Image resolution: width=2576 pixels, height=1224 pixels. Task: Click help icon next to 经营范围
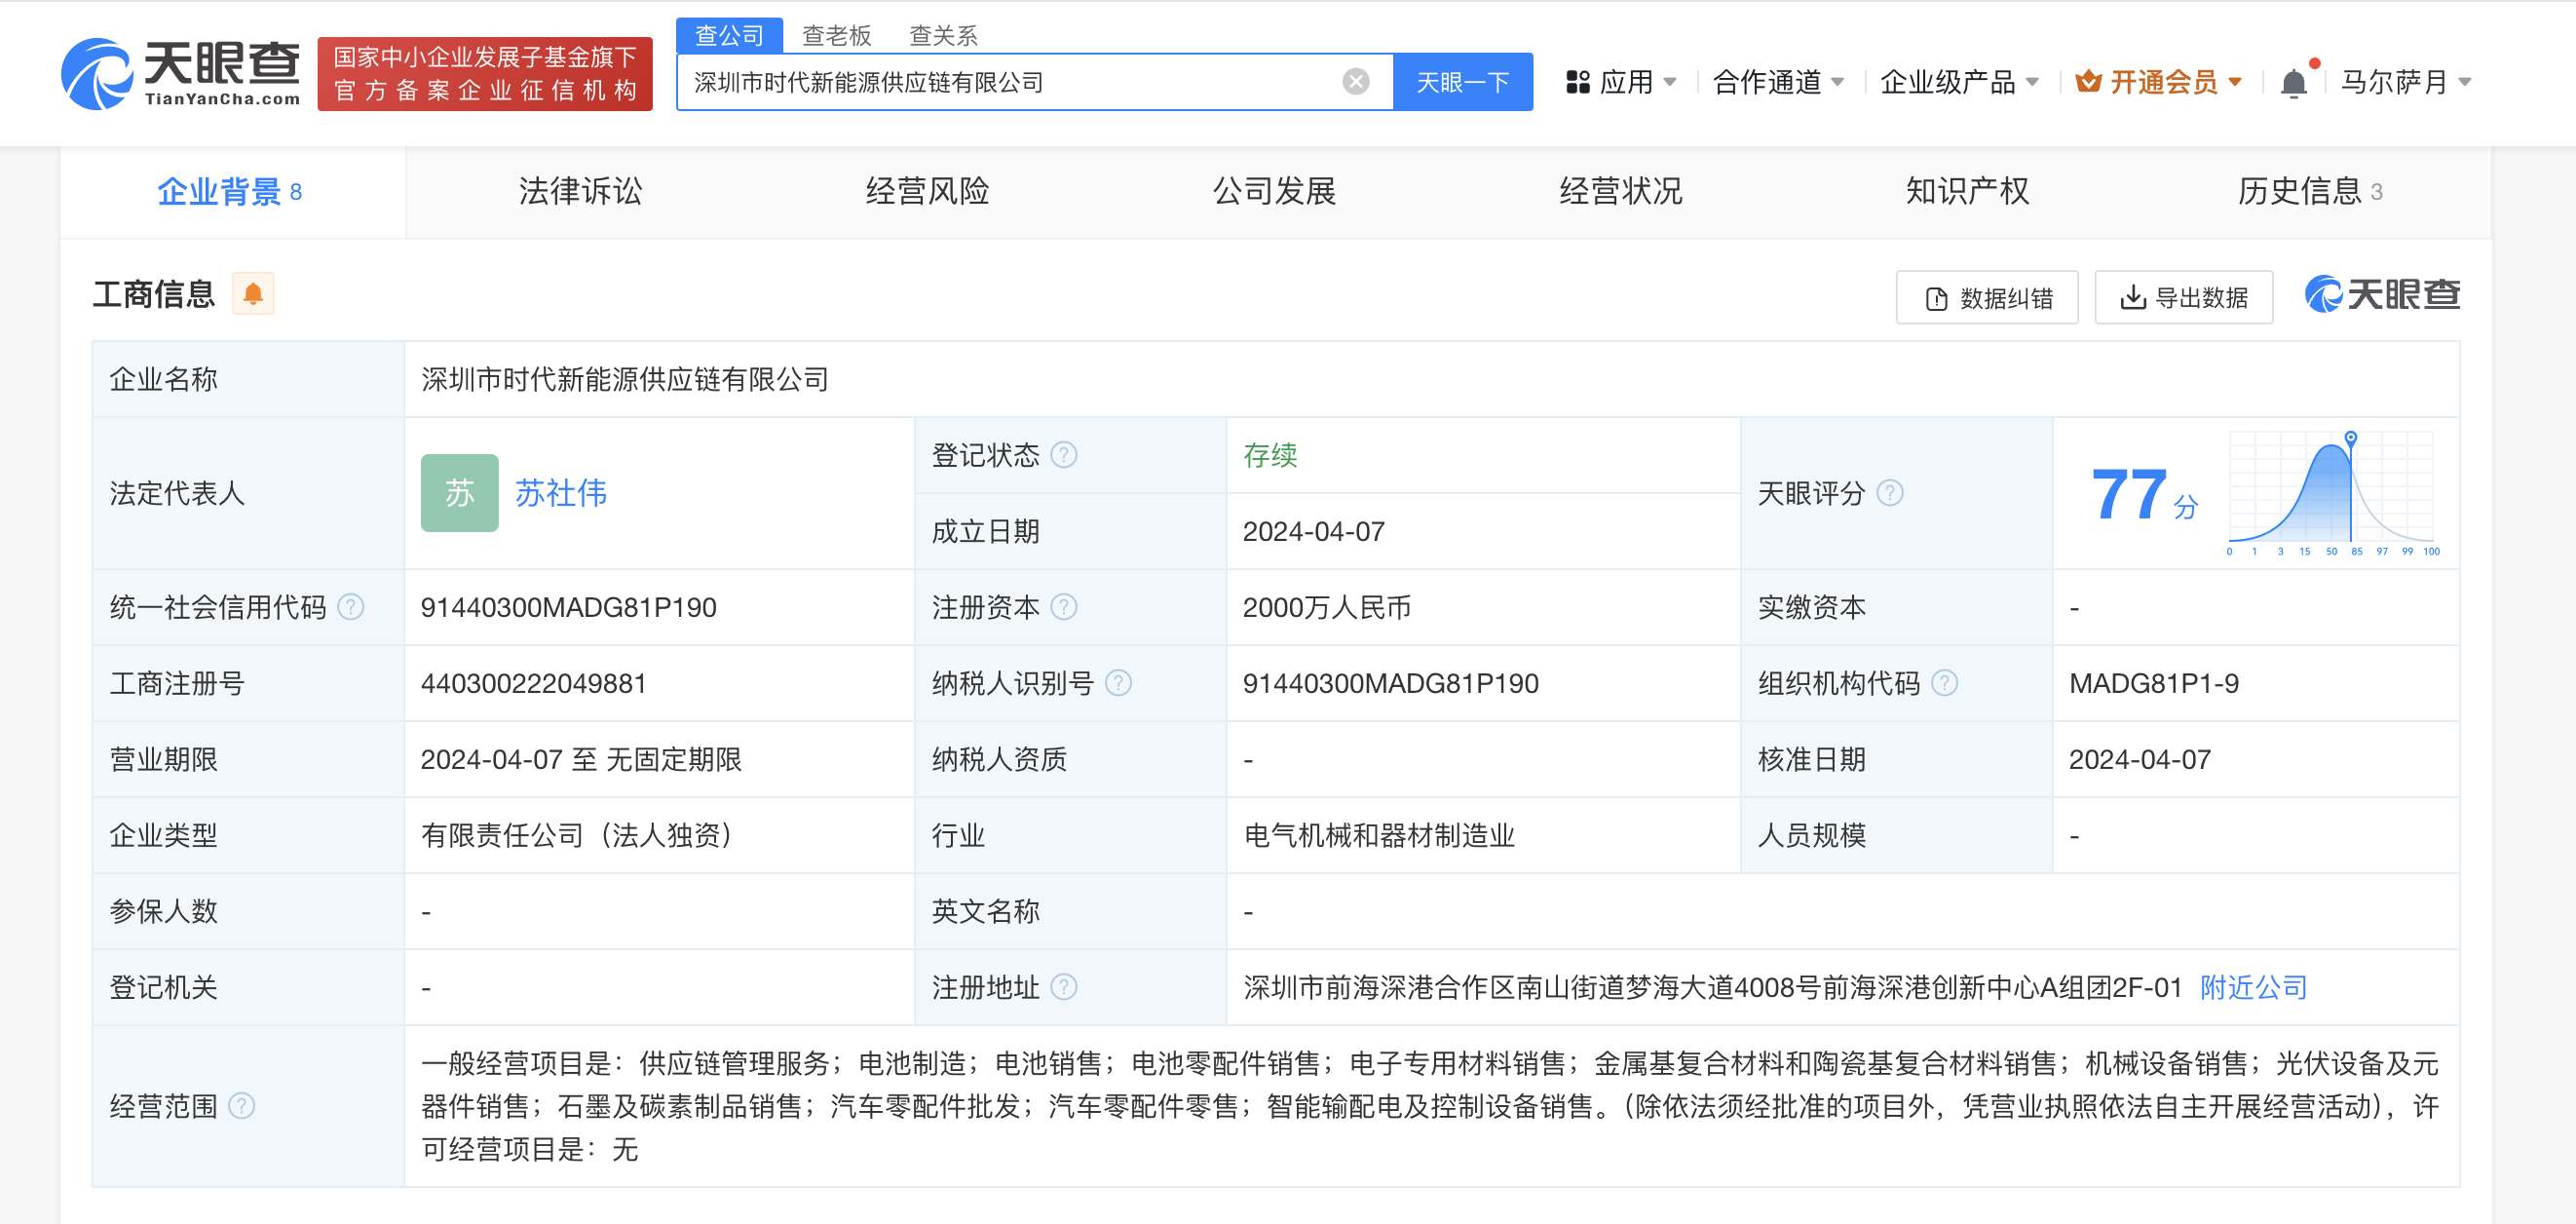pyautogui.click(x=242, y=1106)
